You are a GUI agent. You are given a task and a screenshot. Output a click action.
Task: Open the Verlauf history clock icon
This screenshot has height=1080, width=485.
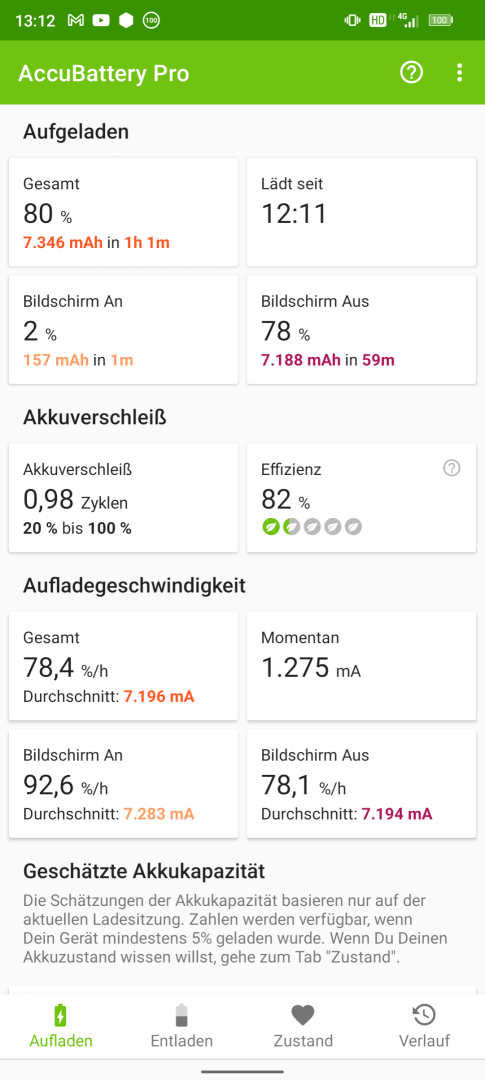click(424, 1015)
